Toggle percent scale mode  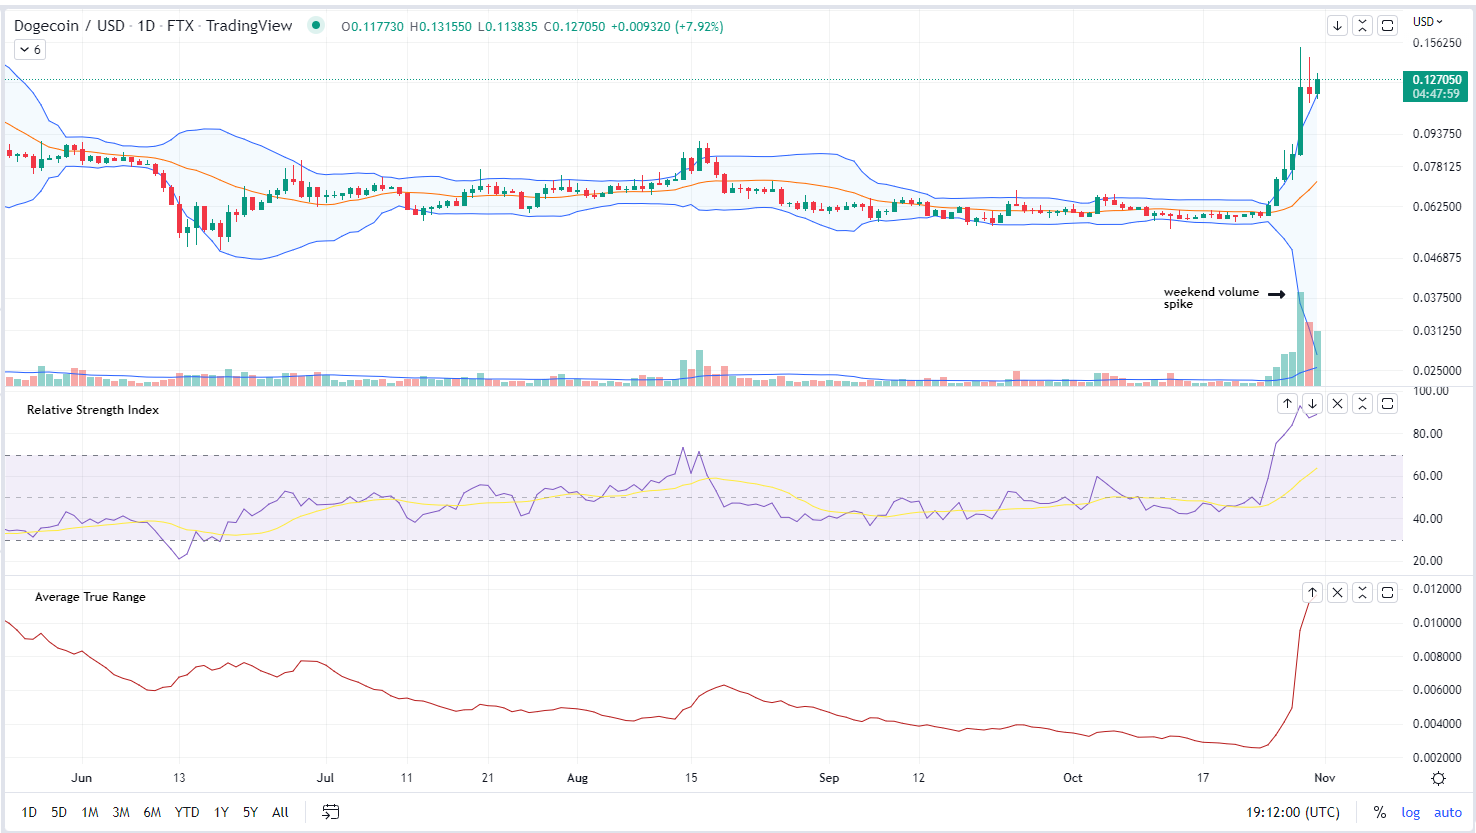(x=1379, y=812)
